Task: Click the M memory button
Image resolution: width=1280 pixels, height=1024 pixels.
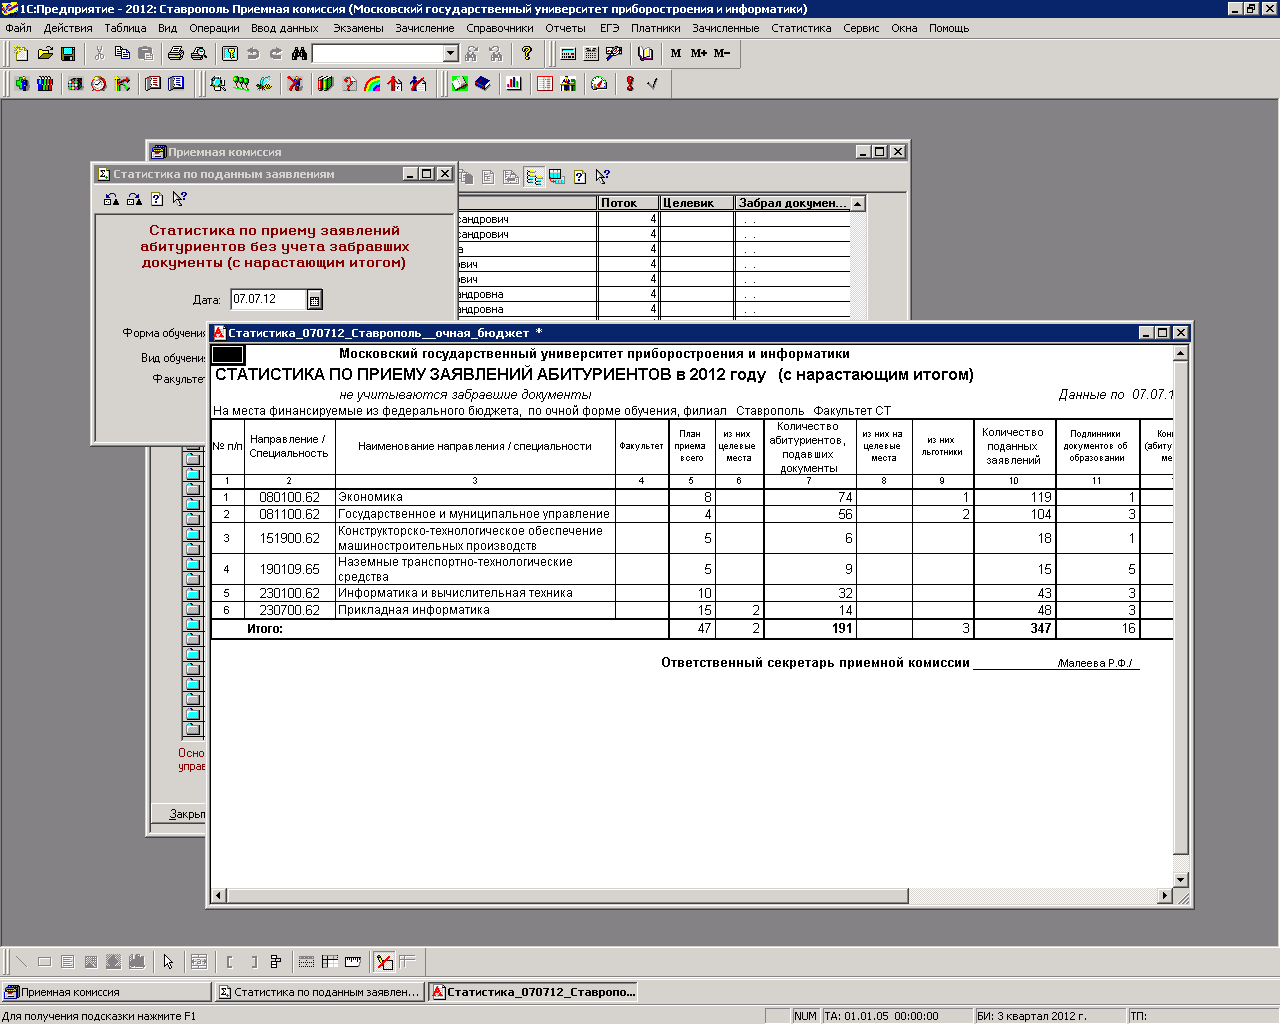Action: tap(676, 53)
